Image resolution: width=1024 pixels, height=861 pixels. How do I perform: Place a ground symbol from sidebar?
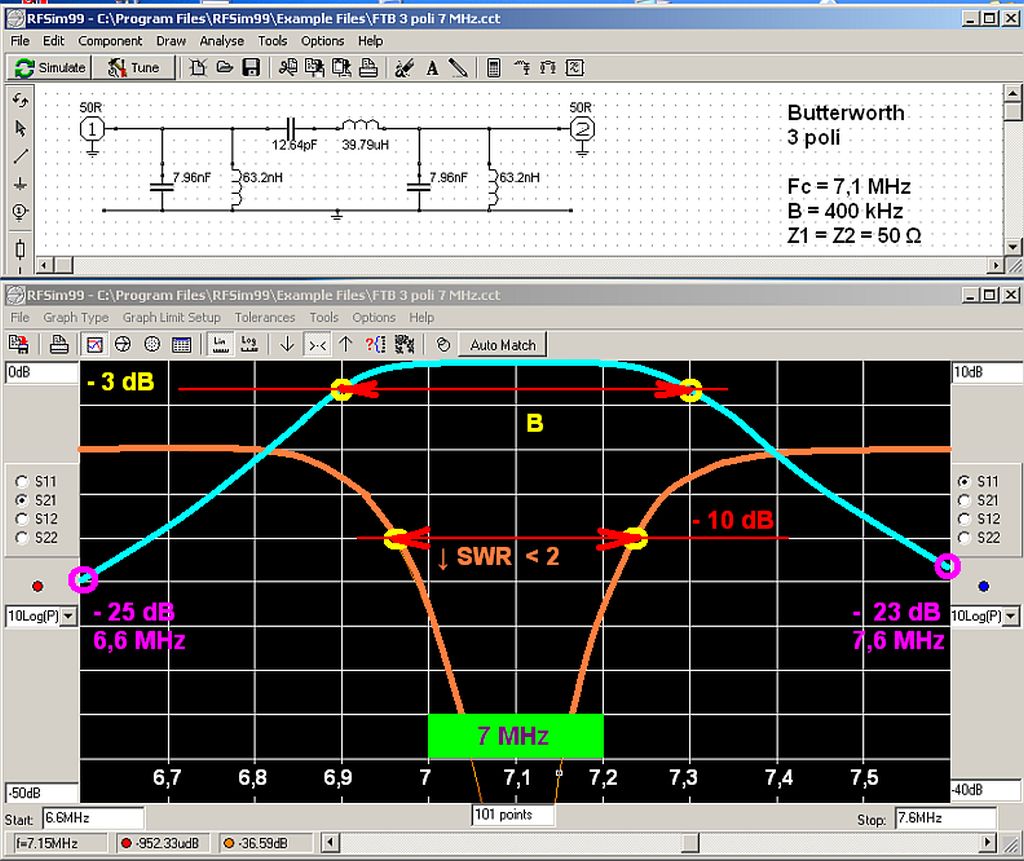[20, 184]
